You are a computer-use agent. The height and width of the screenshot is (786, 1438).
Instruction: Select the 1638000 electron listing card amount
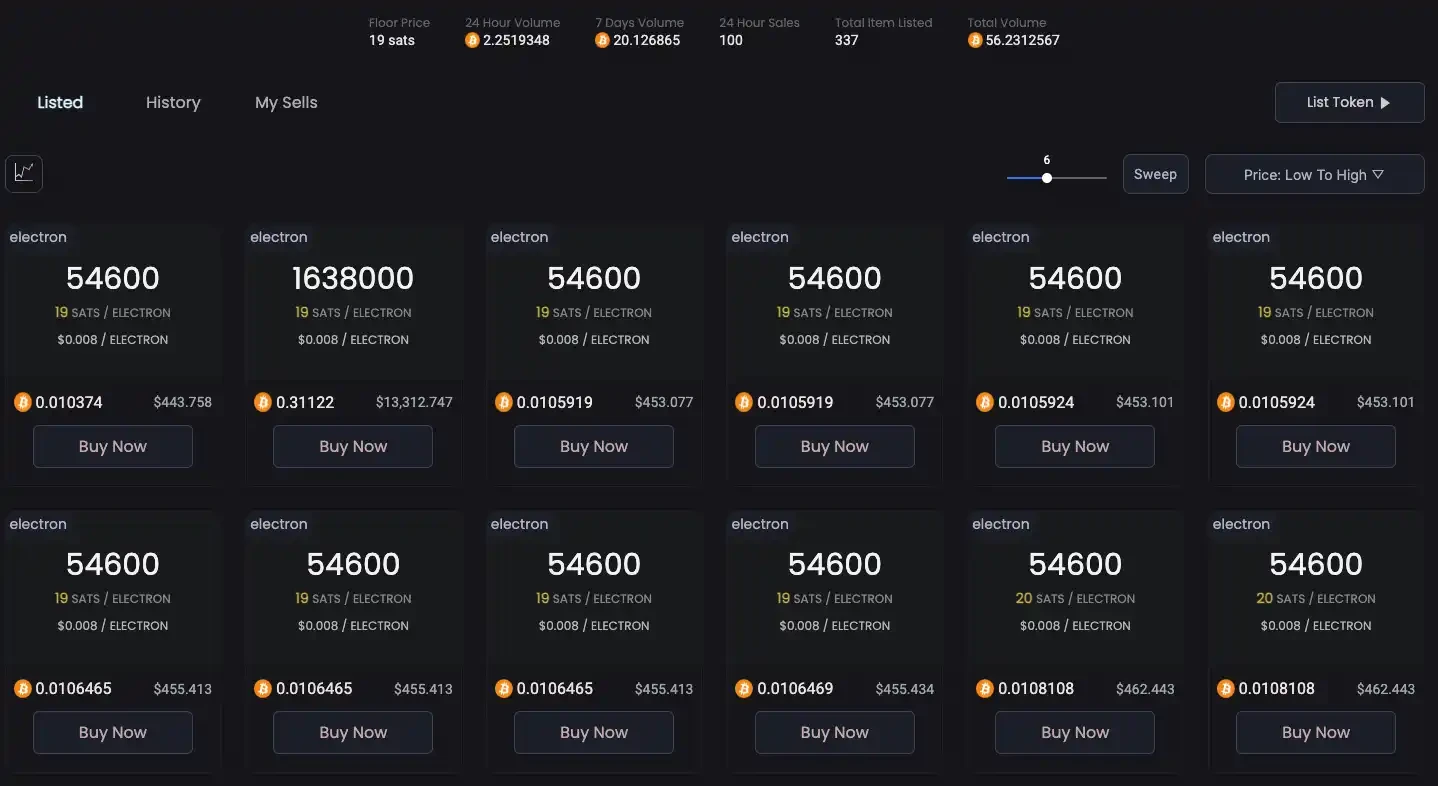click(353, 278)
